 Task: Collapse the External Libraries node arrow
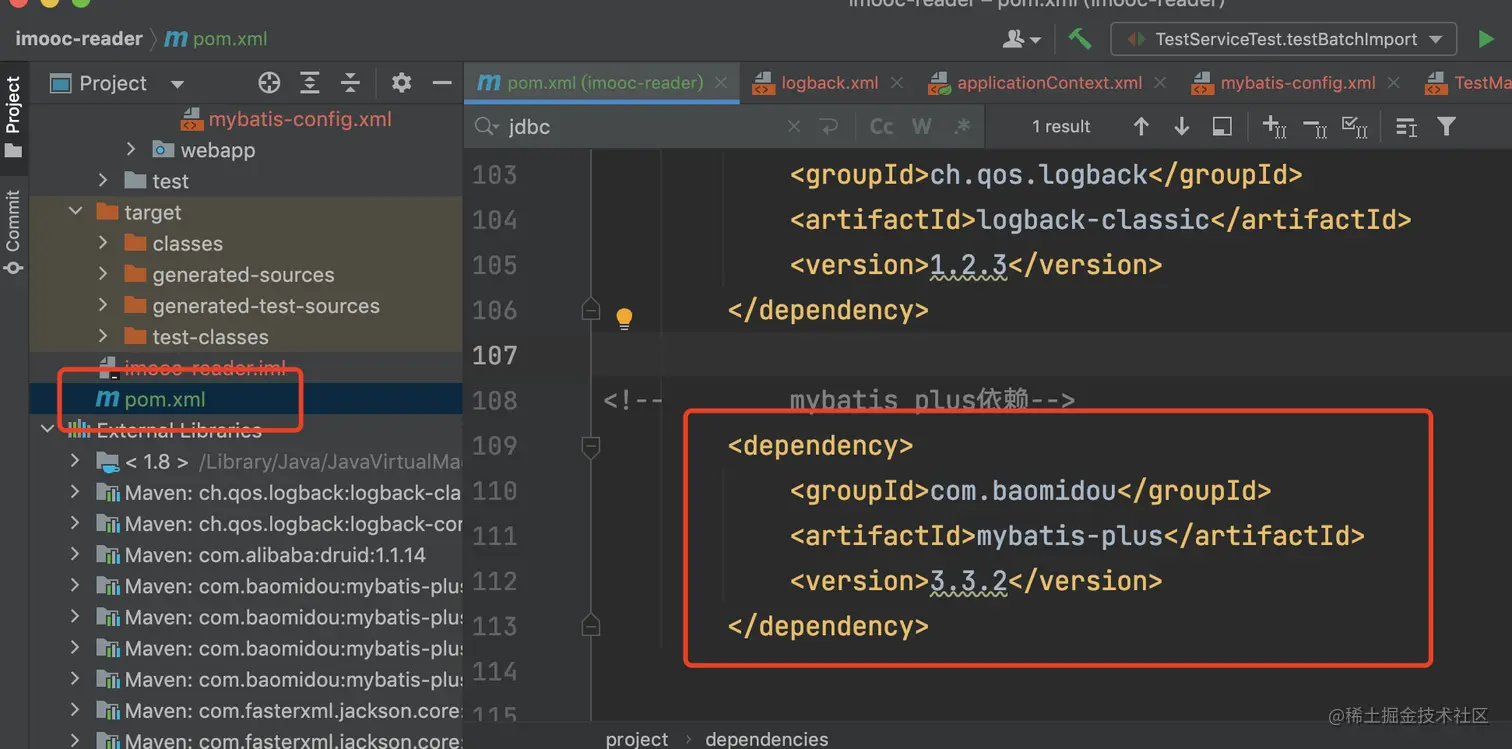coord(47,430)
